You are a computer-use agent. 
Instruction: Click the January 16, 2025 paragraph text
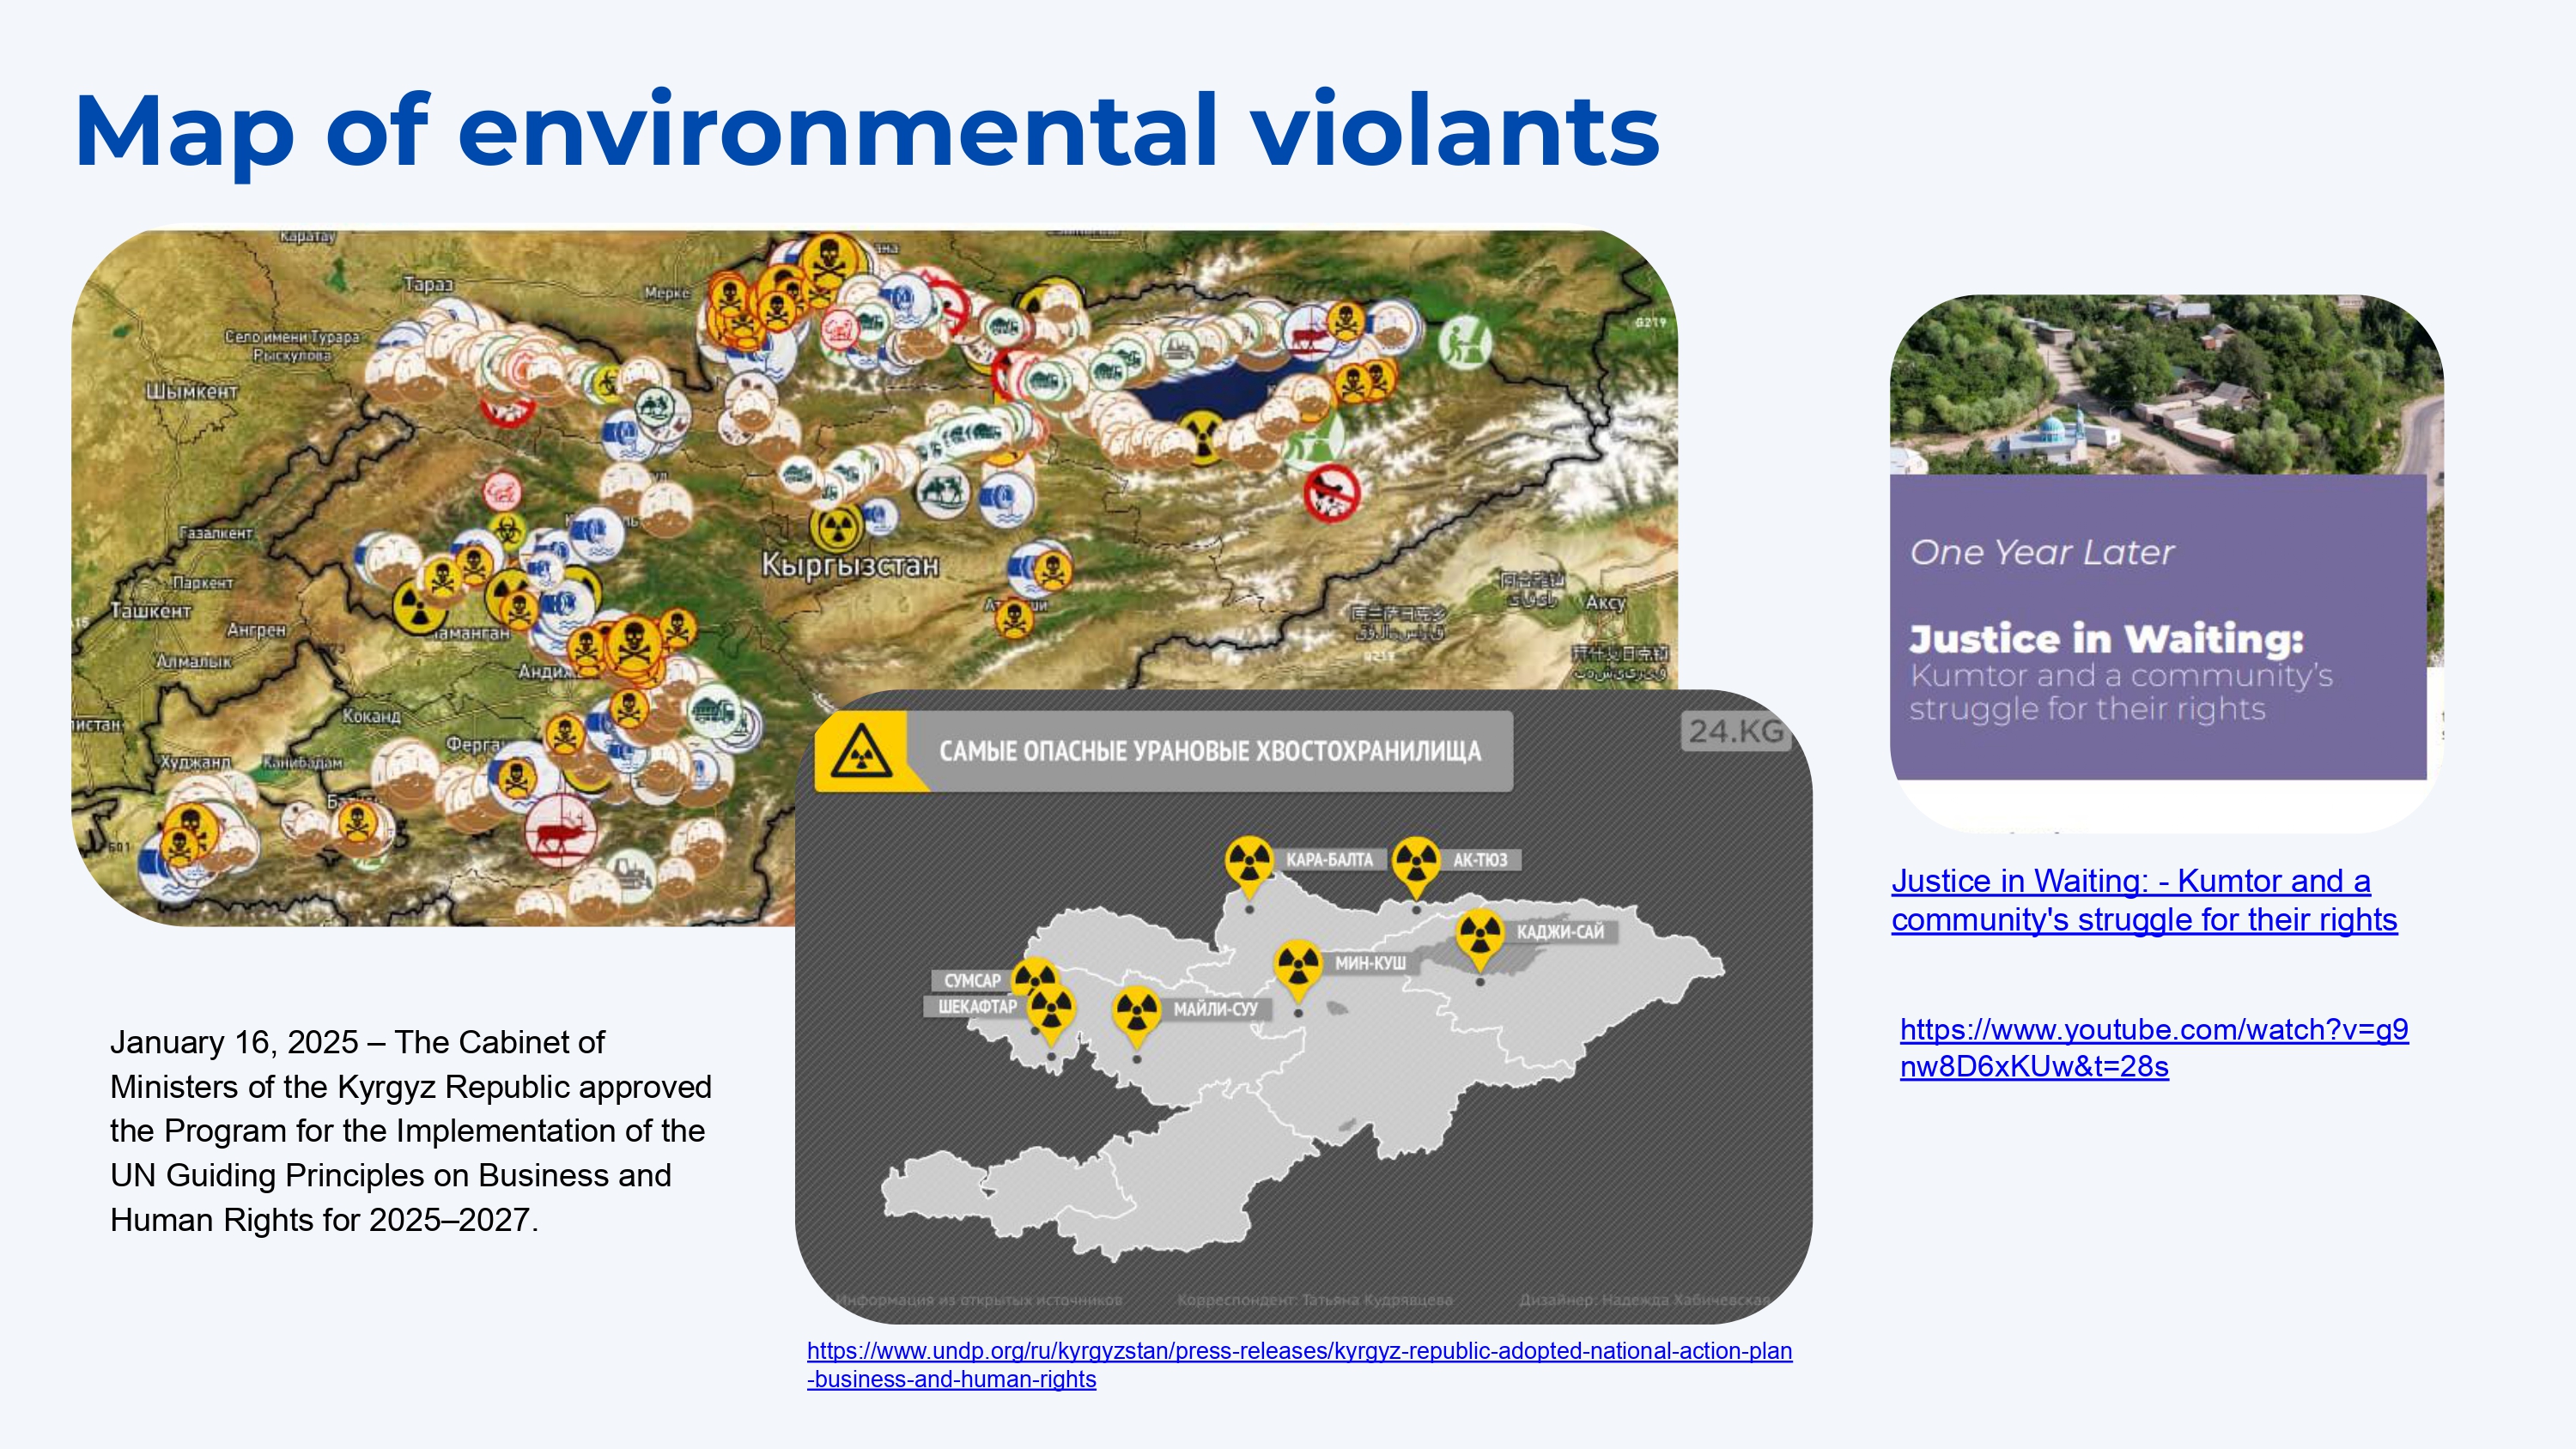pos(410,1130)
